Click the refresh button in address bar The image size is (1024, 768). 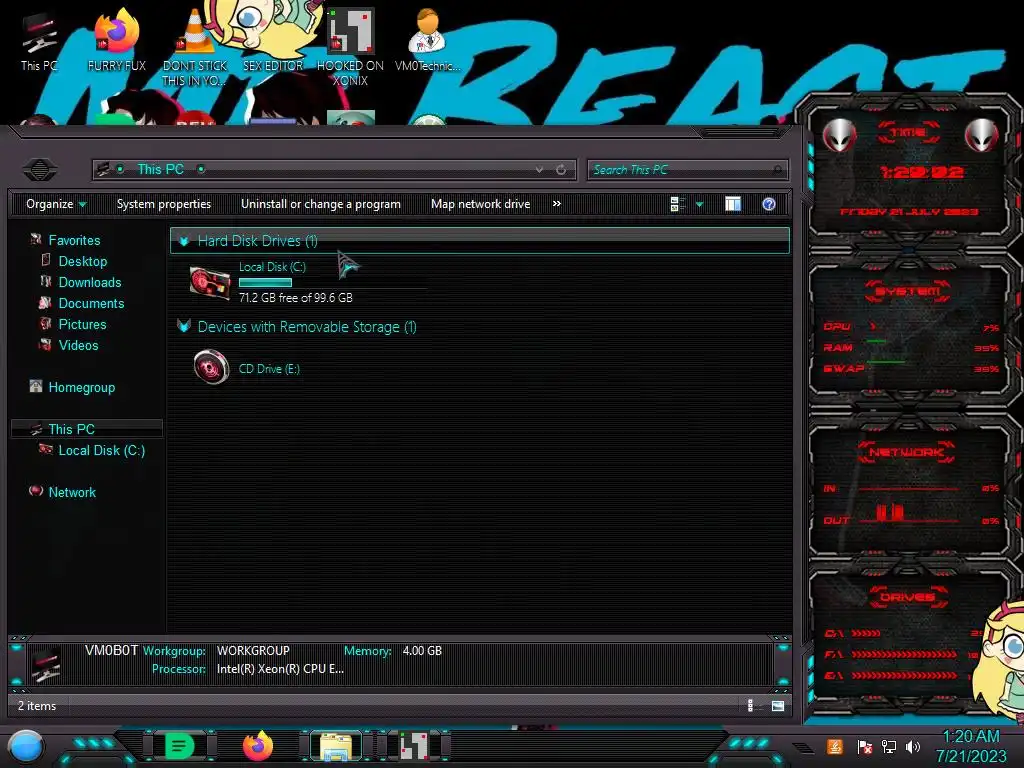[561, 170]
